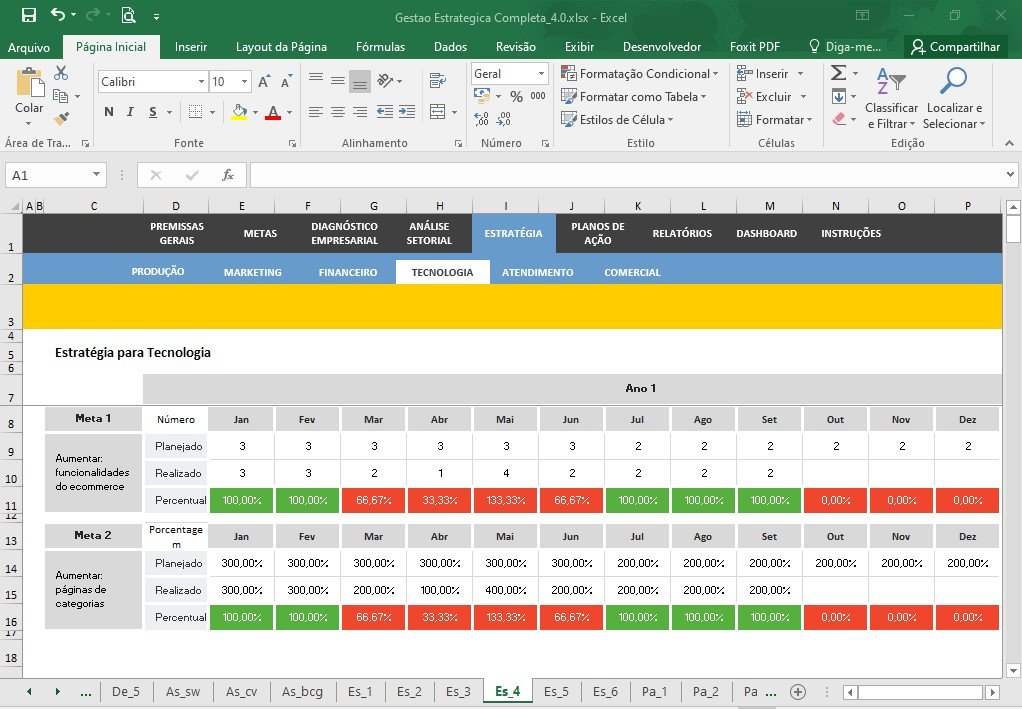
Task: Click the Cut scissors icon
Action: [x=61, y=72]
